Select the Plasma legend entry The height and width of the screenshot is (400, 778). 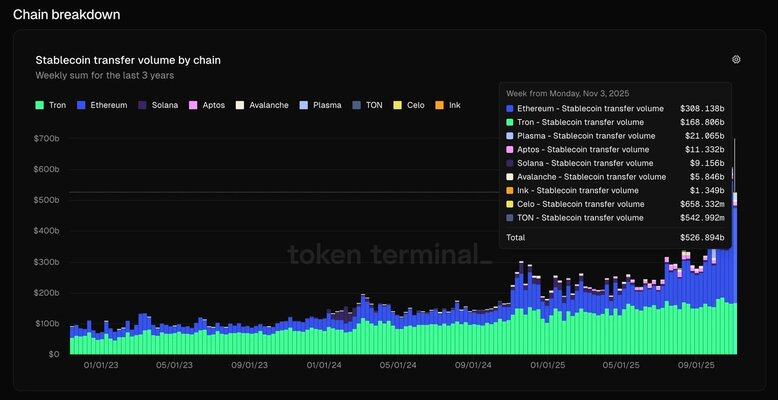point(320,105)
